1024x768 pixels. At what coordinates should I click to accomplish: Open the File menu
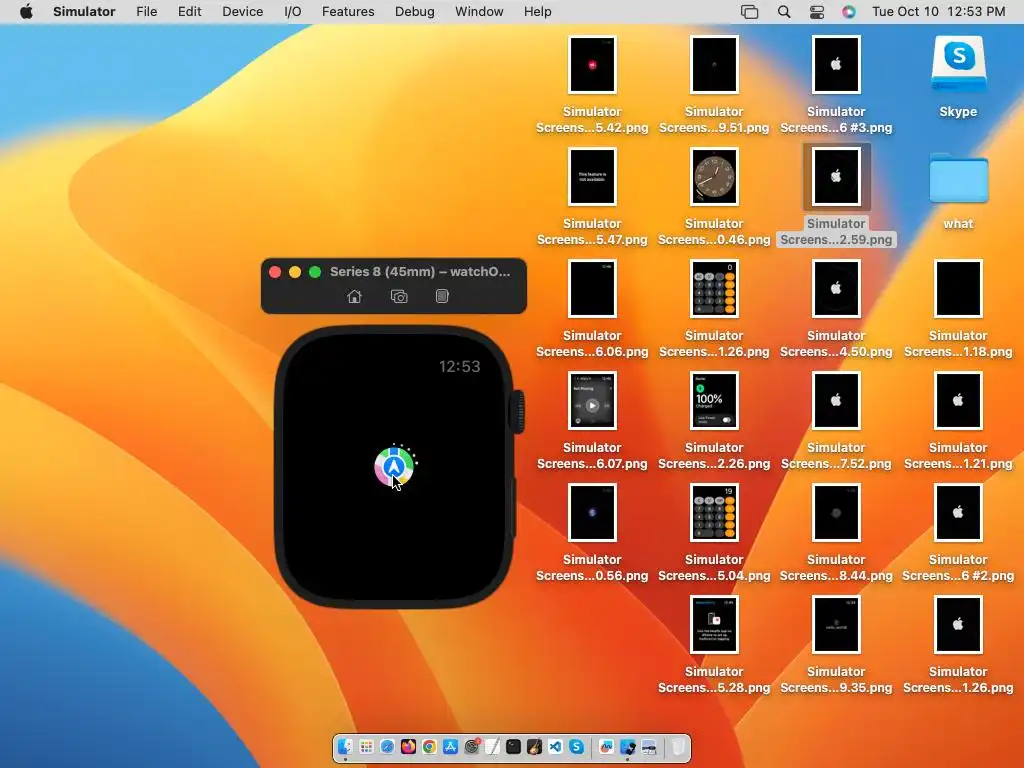click(x=146, y=12)
